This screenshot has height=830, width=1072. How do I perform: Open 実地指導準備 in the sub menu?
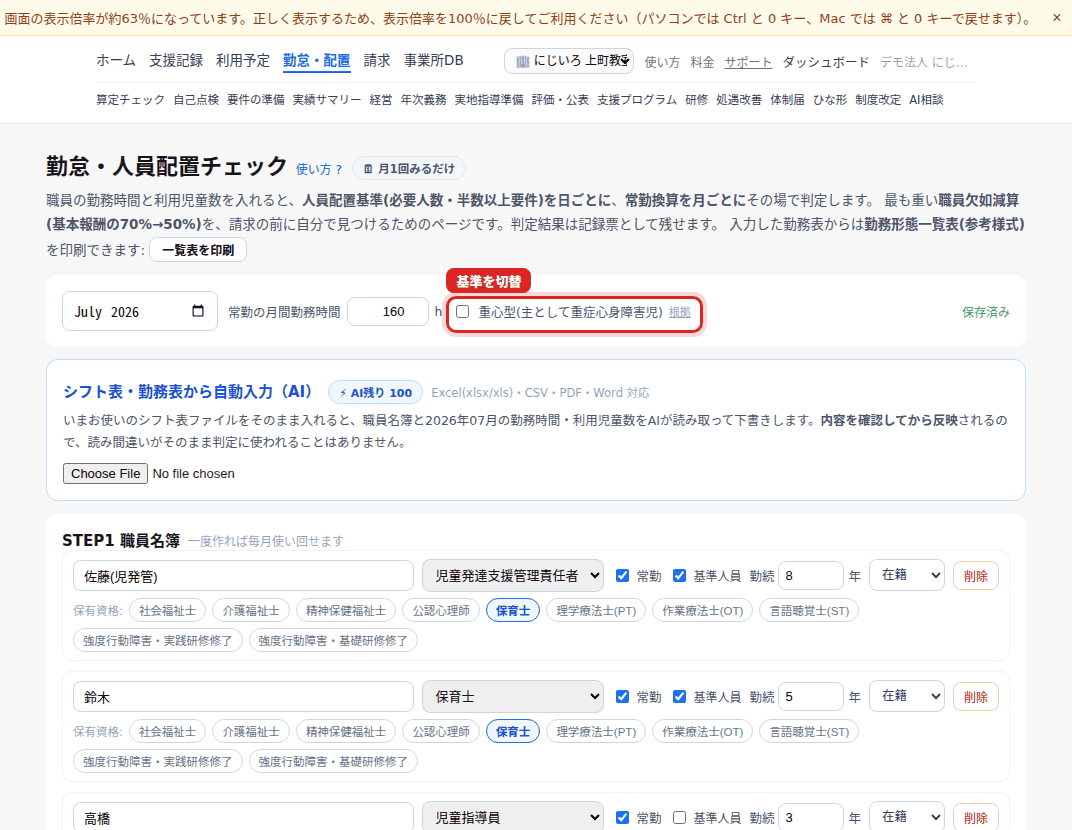[x=489, y=100]
